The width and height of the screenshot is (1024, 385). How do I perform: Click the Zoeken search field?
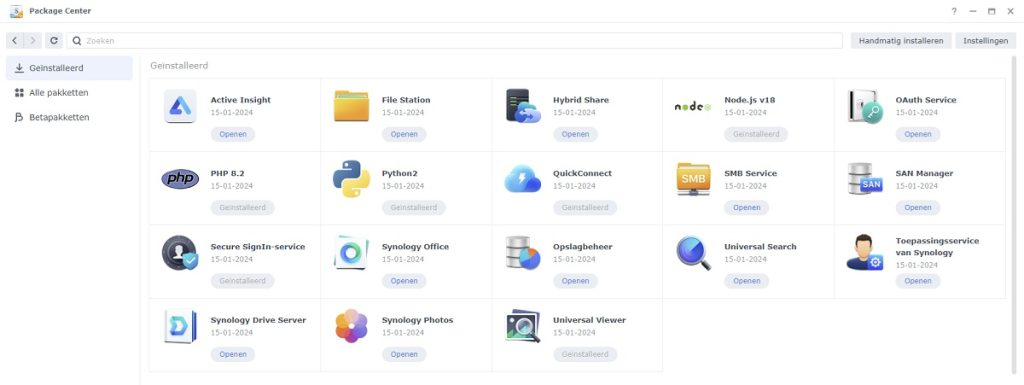(x=455, y=40)
